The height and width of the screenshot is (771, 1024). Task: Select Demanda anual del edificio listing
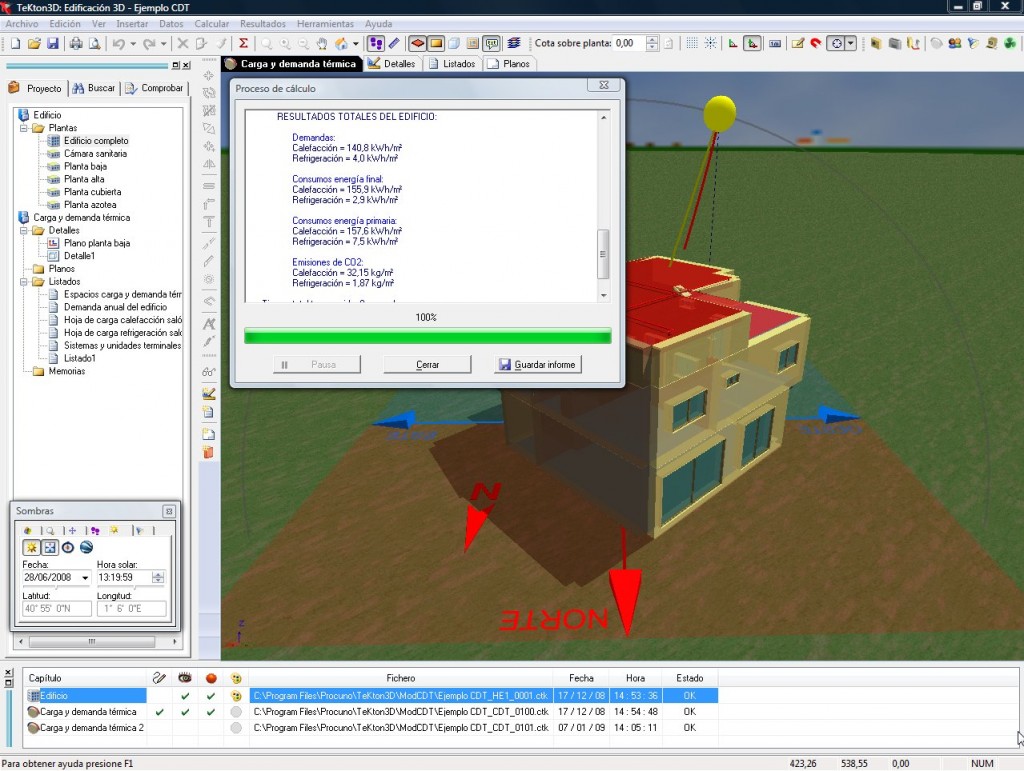pos(115,307)
